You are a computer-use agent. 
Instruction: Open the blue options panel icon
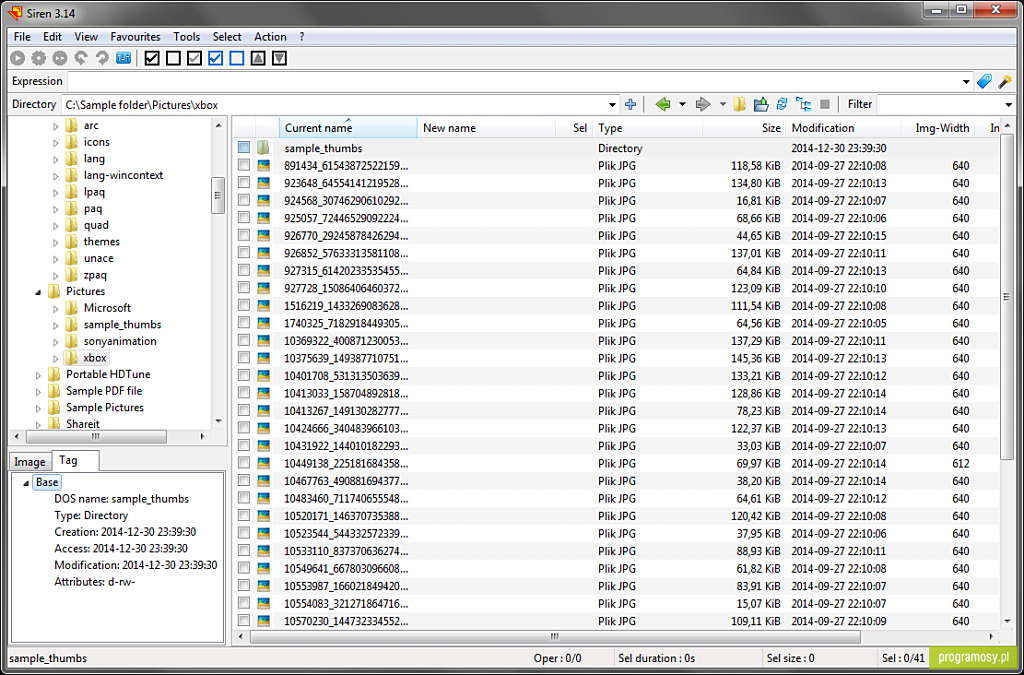pyautogui.click(x=123, y=58)
